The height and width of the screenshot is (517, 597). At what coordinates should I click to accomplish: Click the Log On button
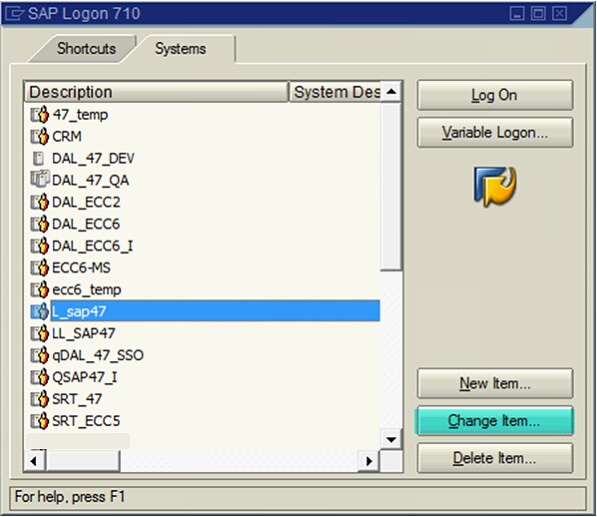[x=495, y=95]
